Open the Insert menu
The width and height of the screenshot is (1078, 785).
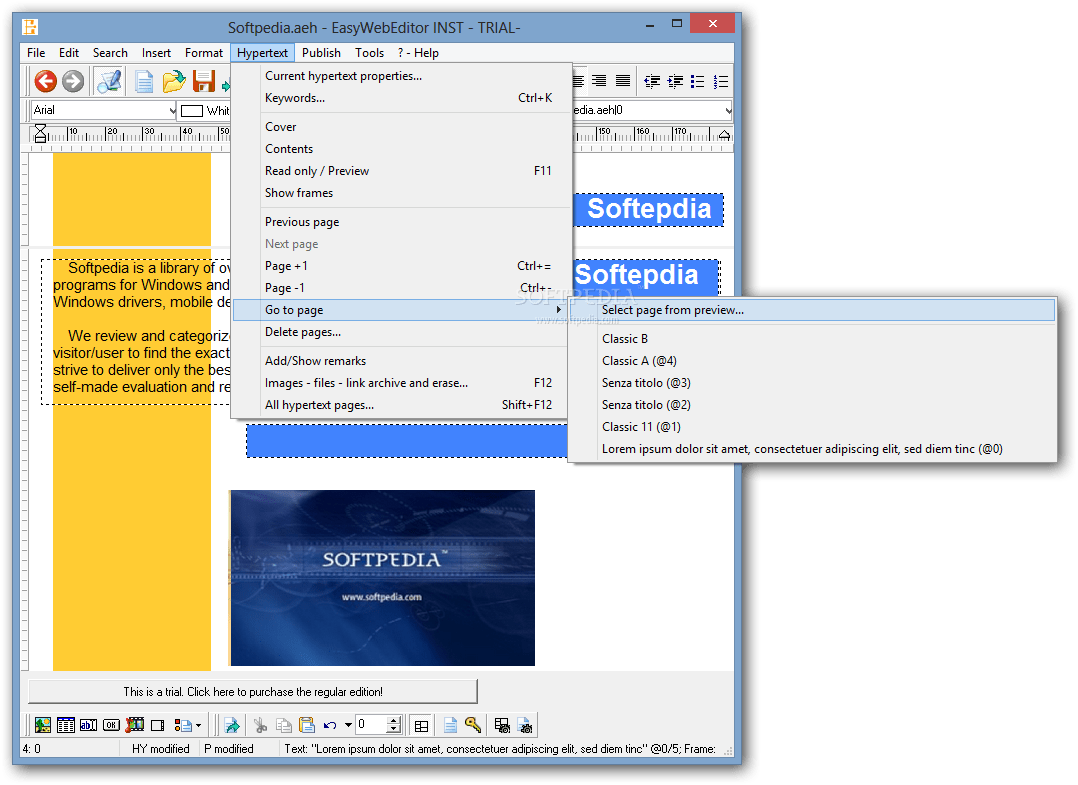156,53
